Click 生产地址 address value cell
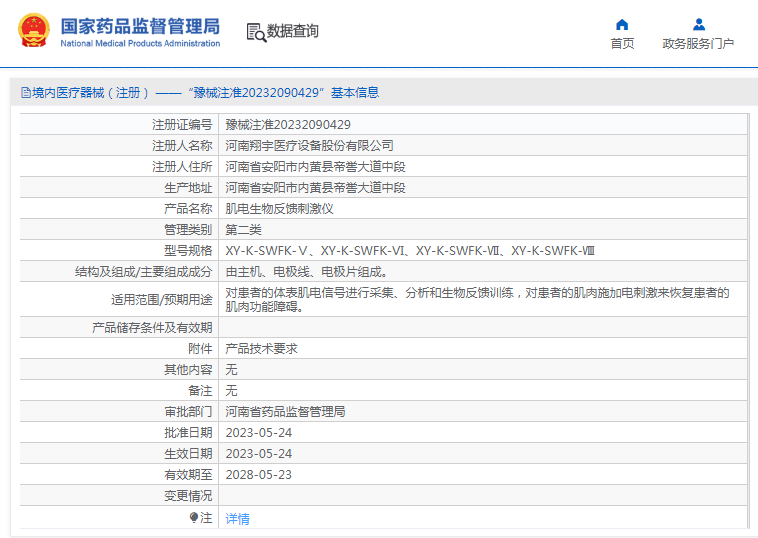Image resolution: width=758 pixels, height=538 pixels. [315, 188]
